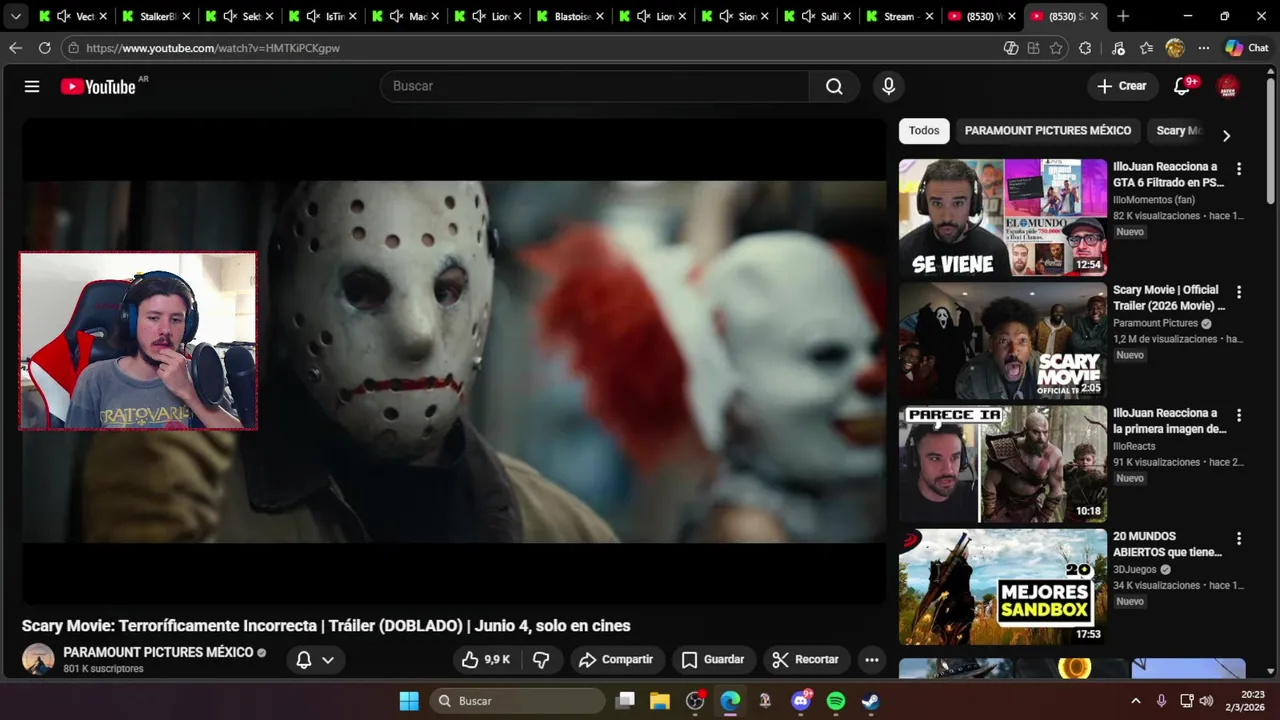Open Spotify from taskbar
The height and width of the screenshot is (720, 1280).
836,701
